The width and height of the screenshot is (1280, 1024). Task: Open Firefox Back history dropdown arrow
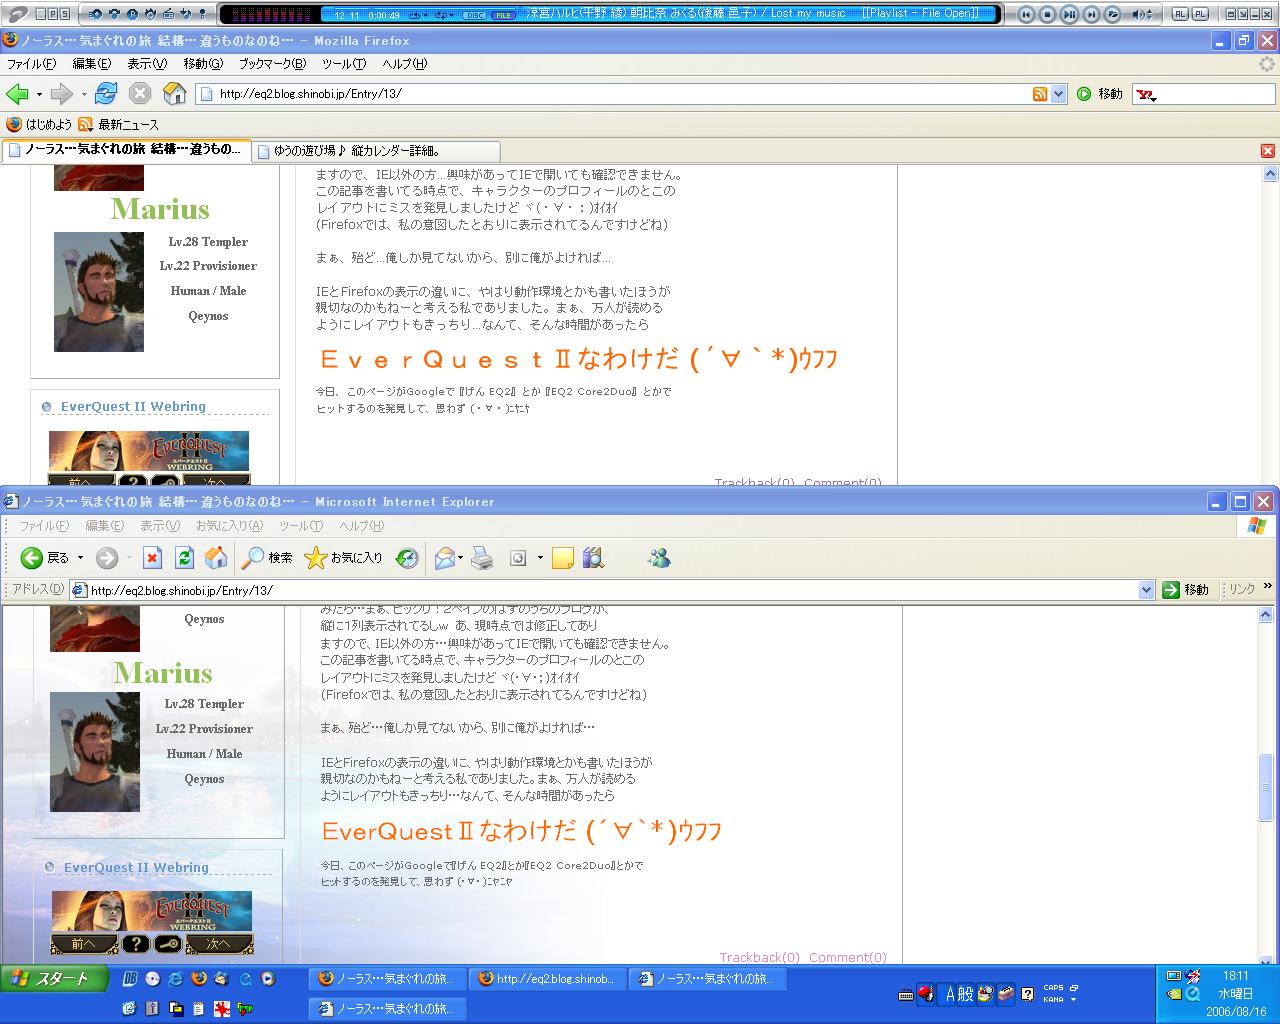point(39,94)
